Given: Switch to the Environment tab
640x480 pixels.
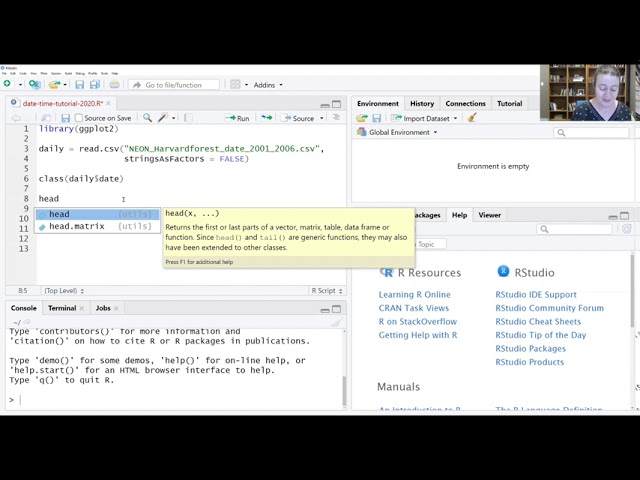Looking at the screenshot, I should (x=378, y=104).
